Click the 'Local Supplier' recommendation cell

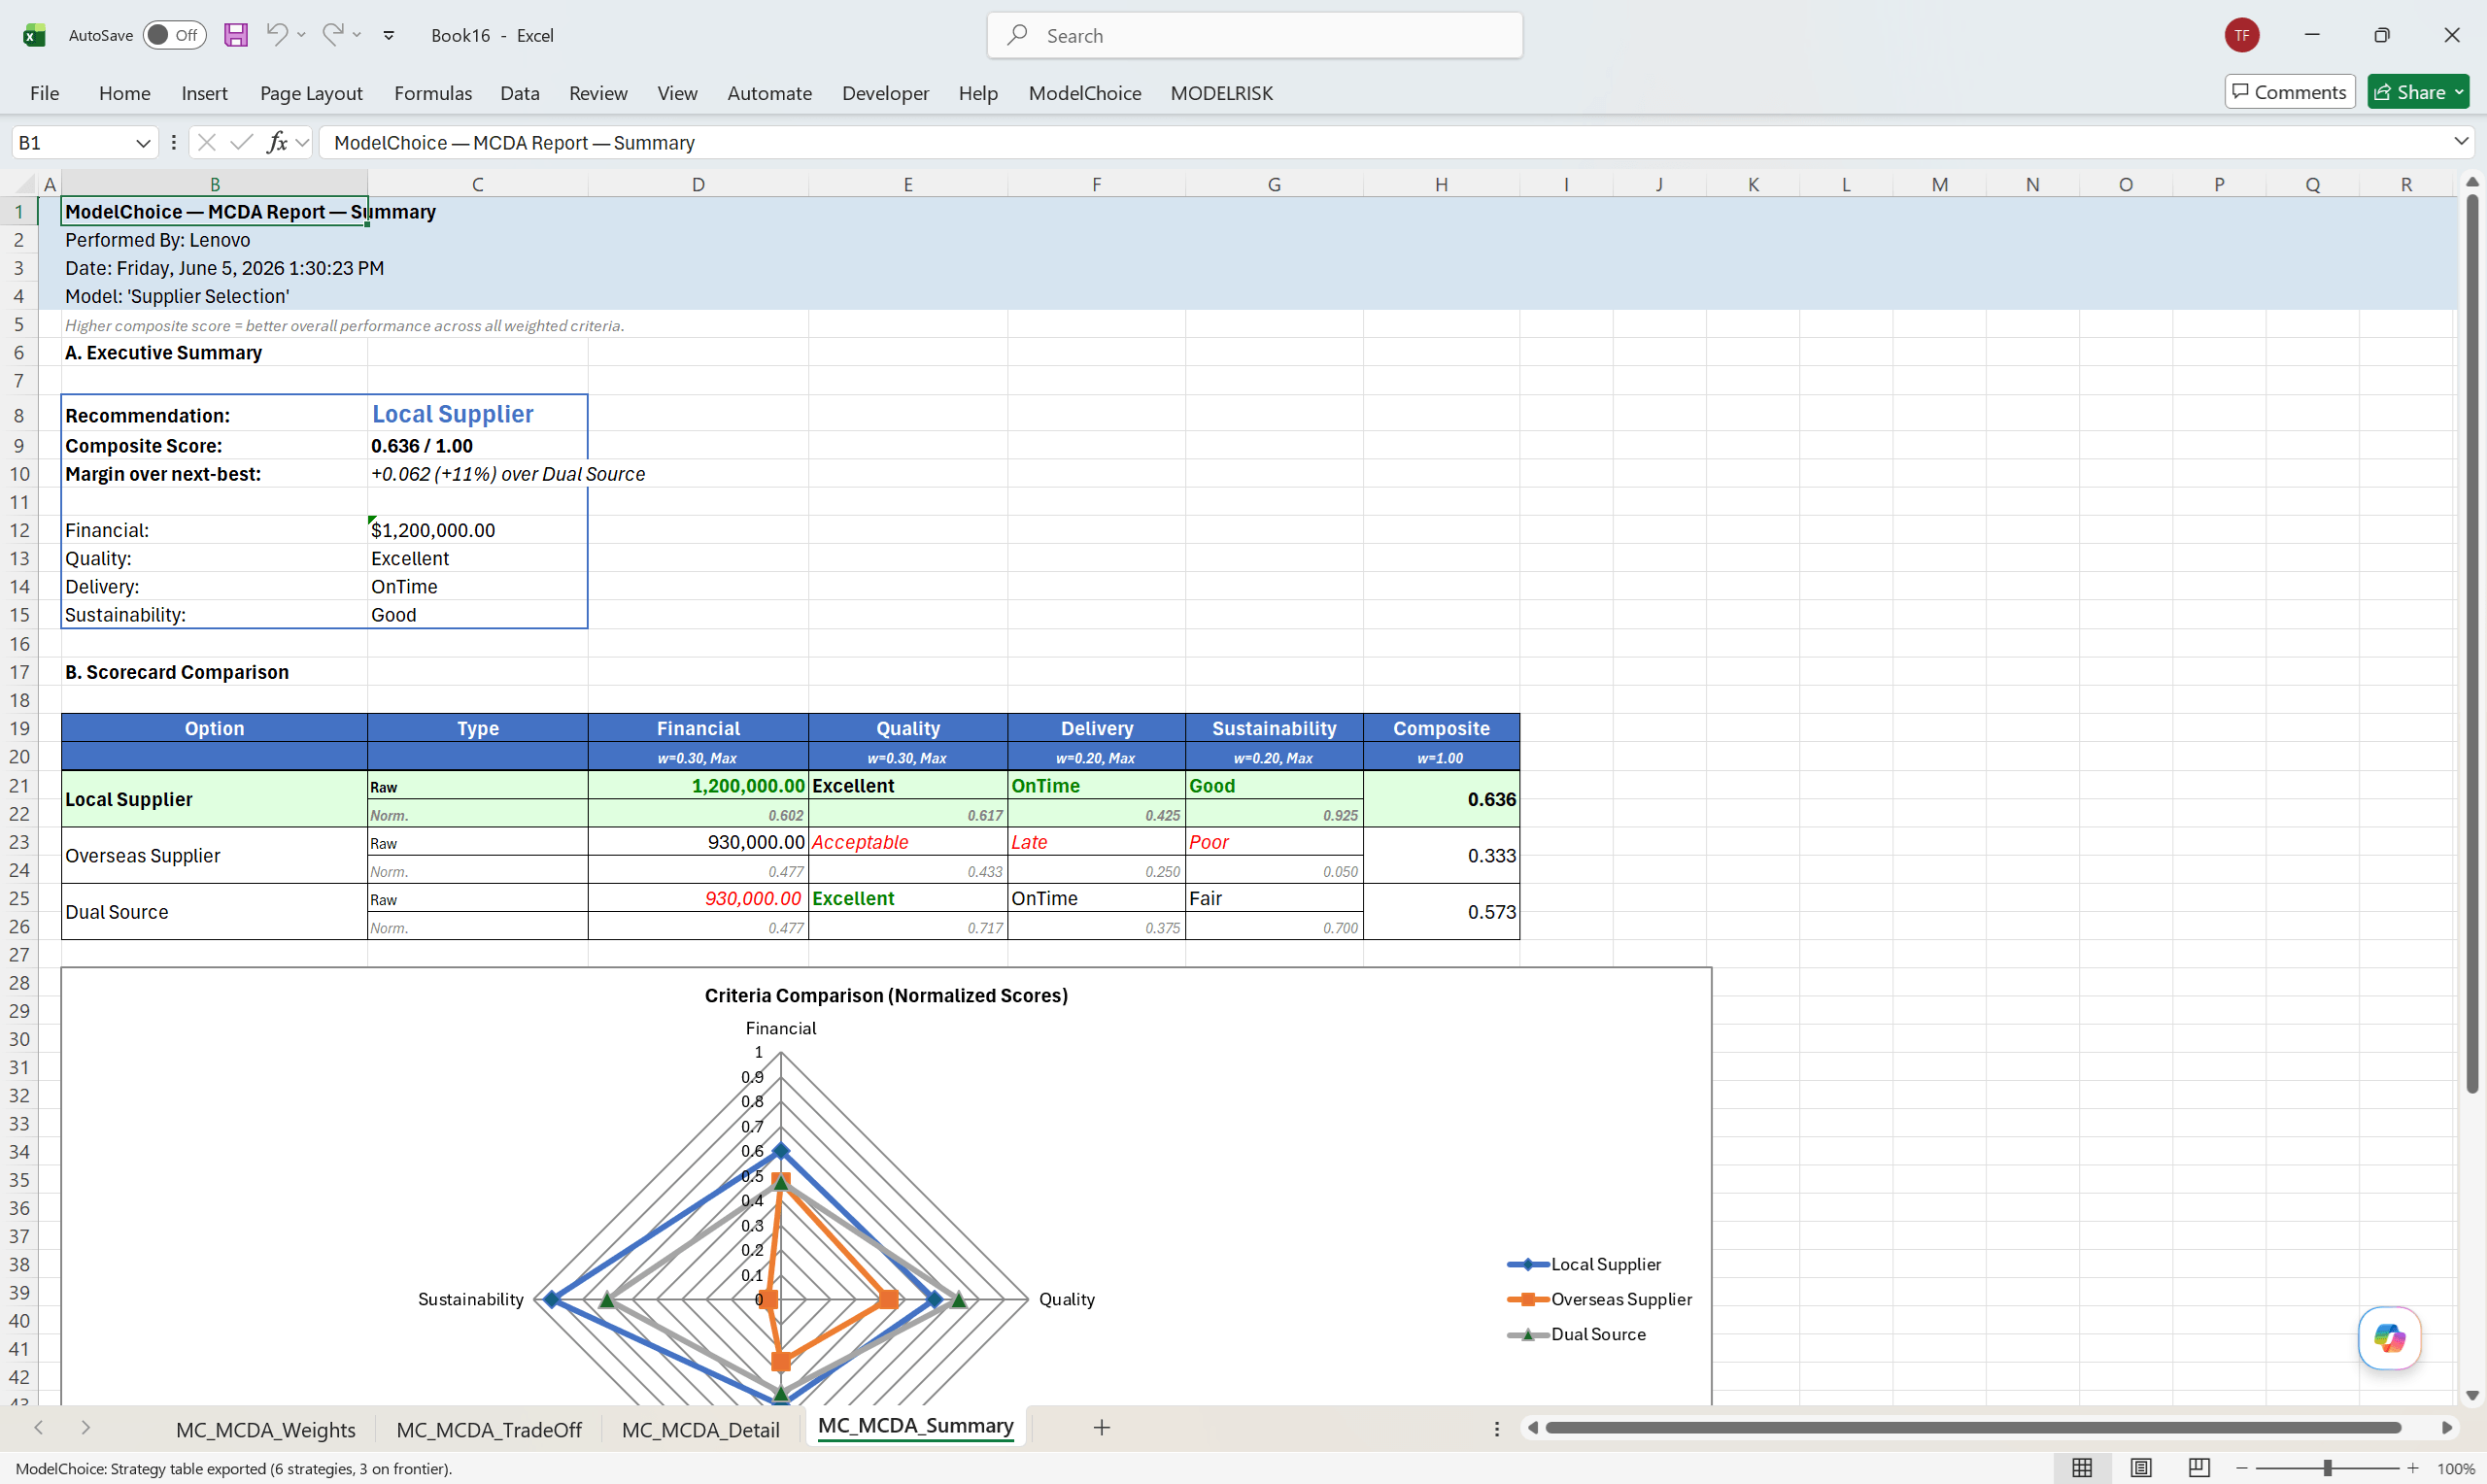tap(477, 414)
